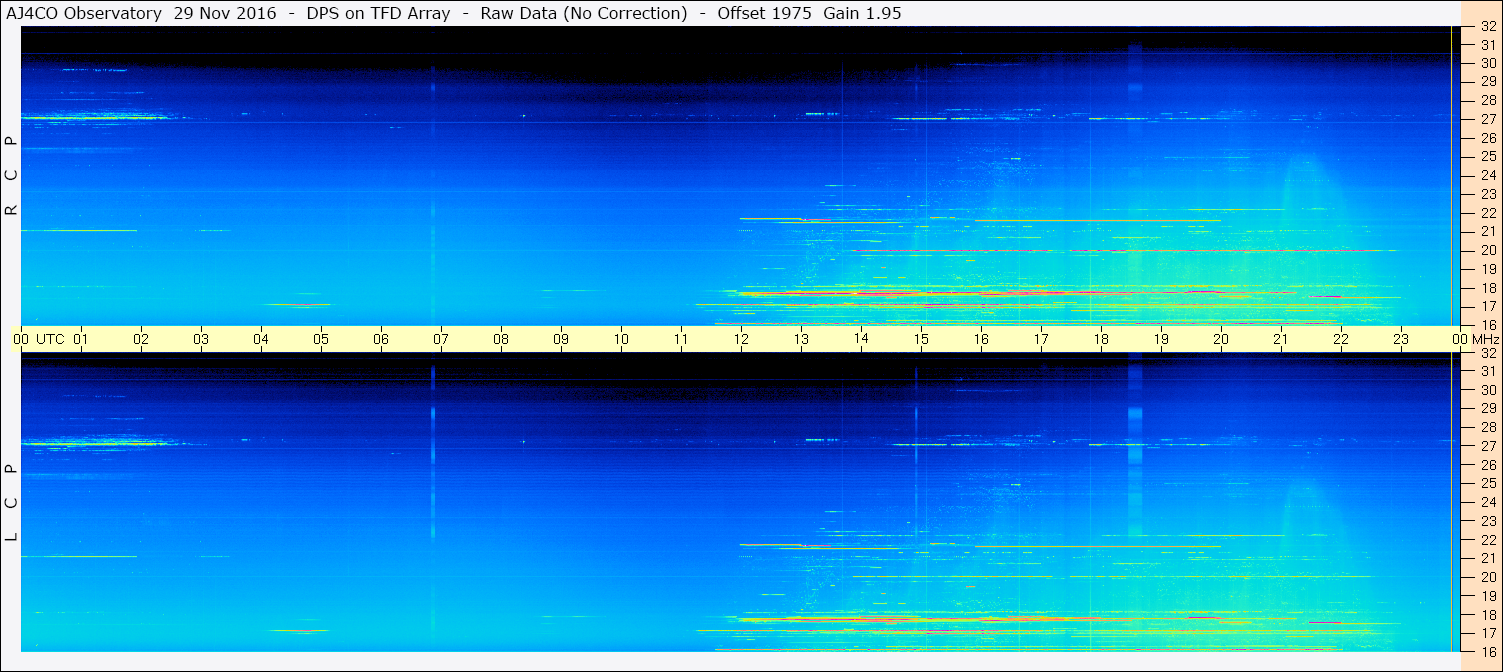Pick the 15 hour marker
This screenshot has height=672, width=1503.
(921, 339)
